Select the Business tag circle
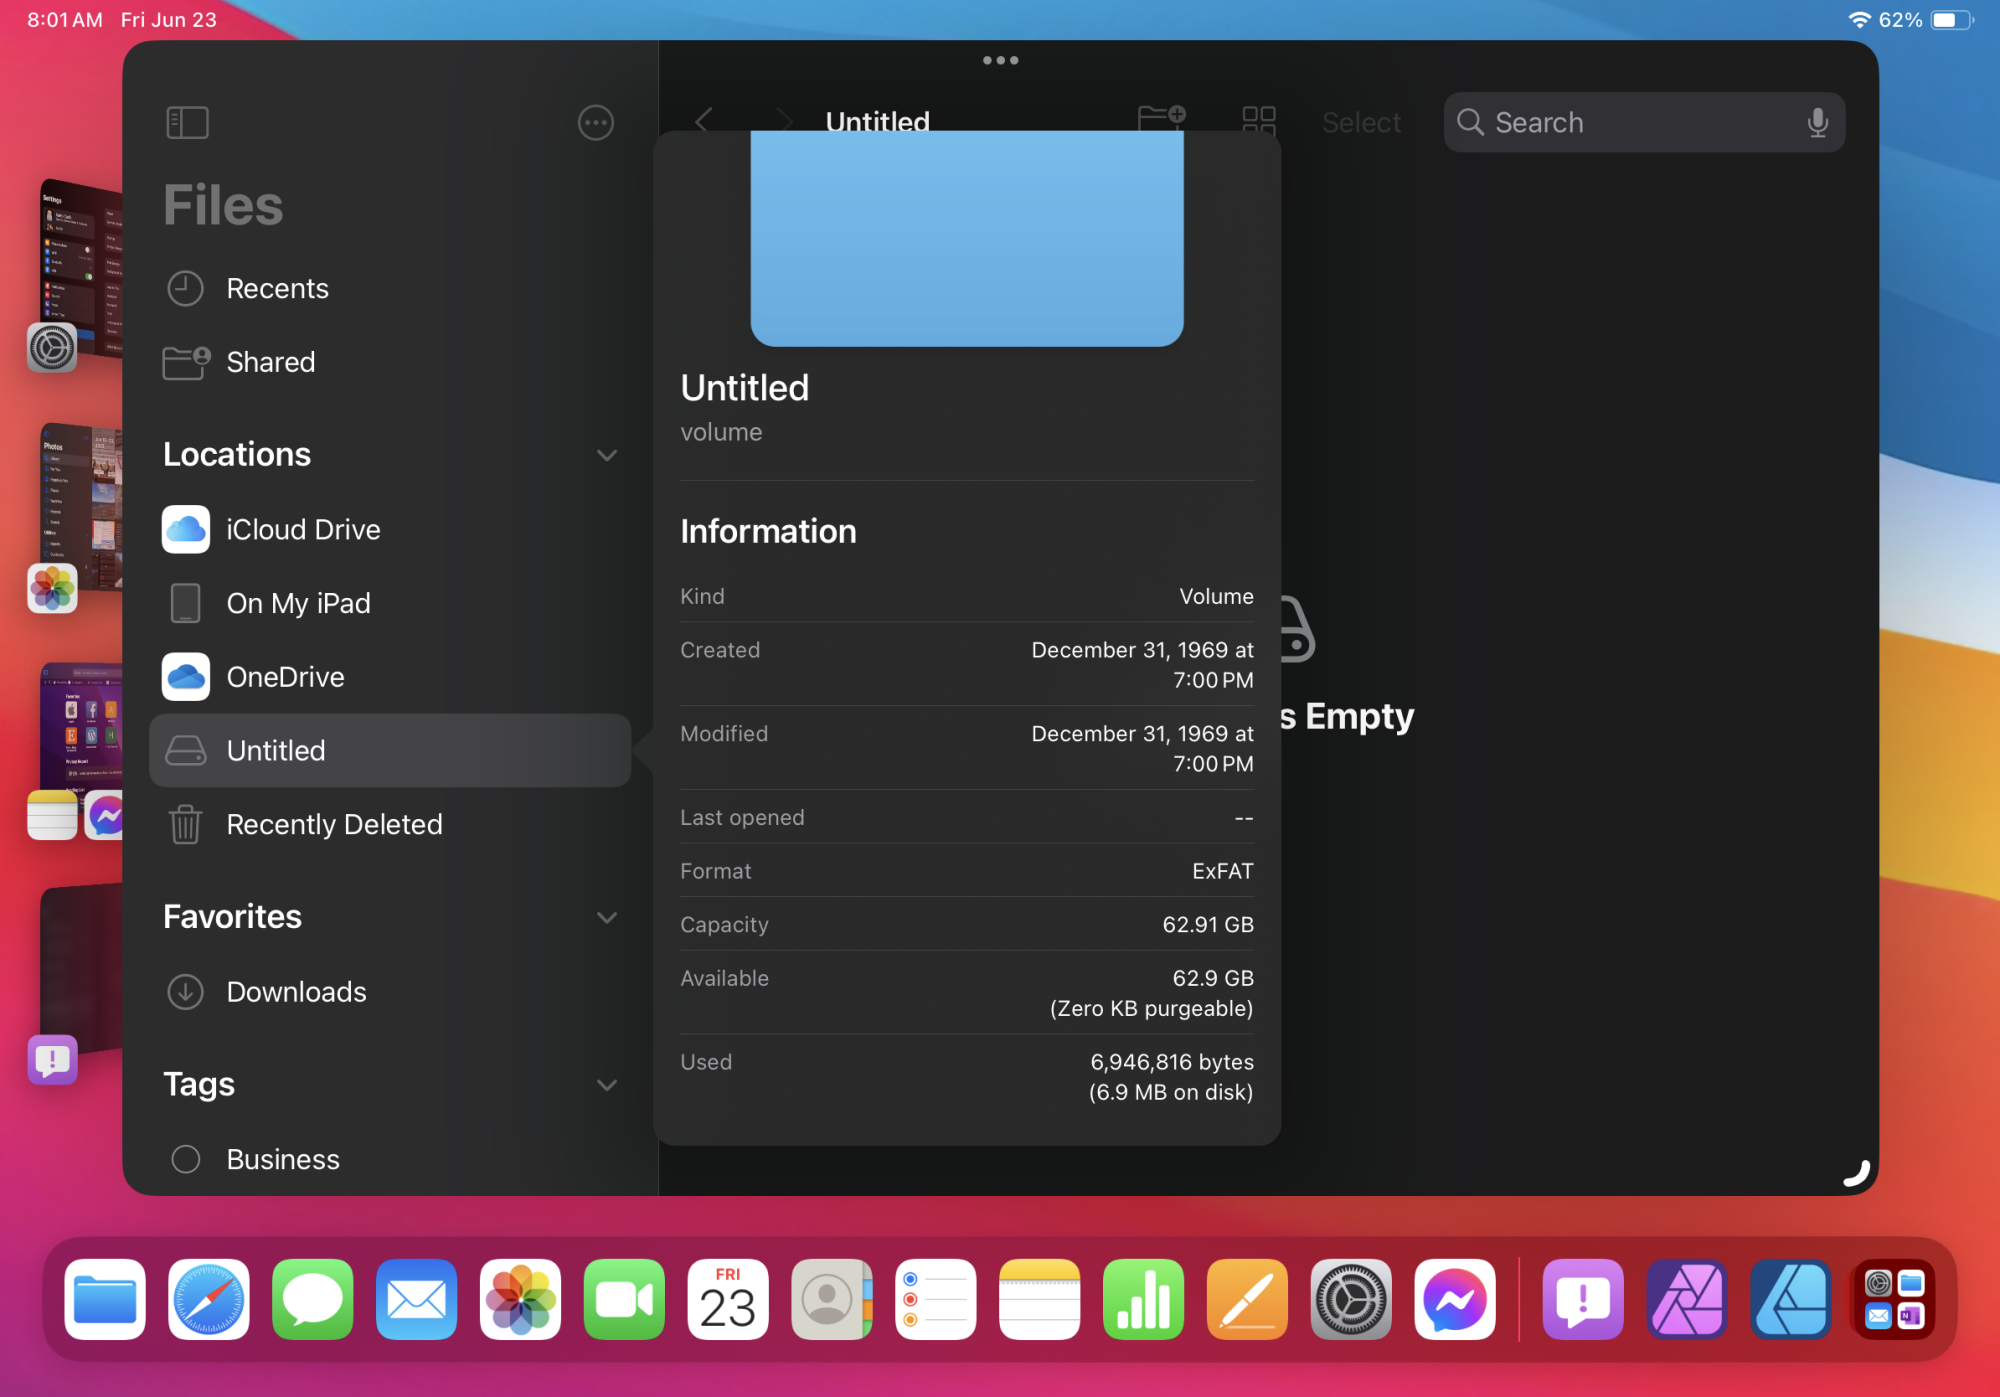The image size is (2000, 1397). 186,1159
